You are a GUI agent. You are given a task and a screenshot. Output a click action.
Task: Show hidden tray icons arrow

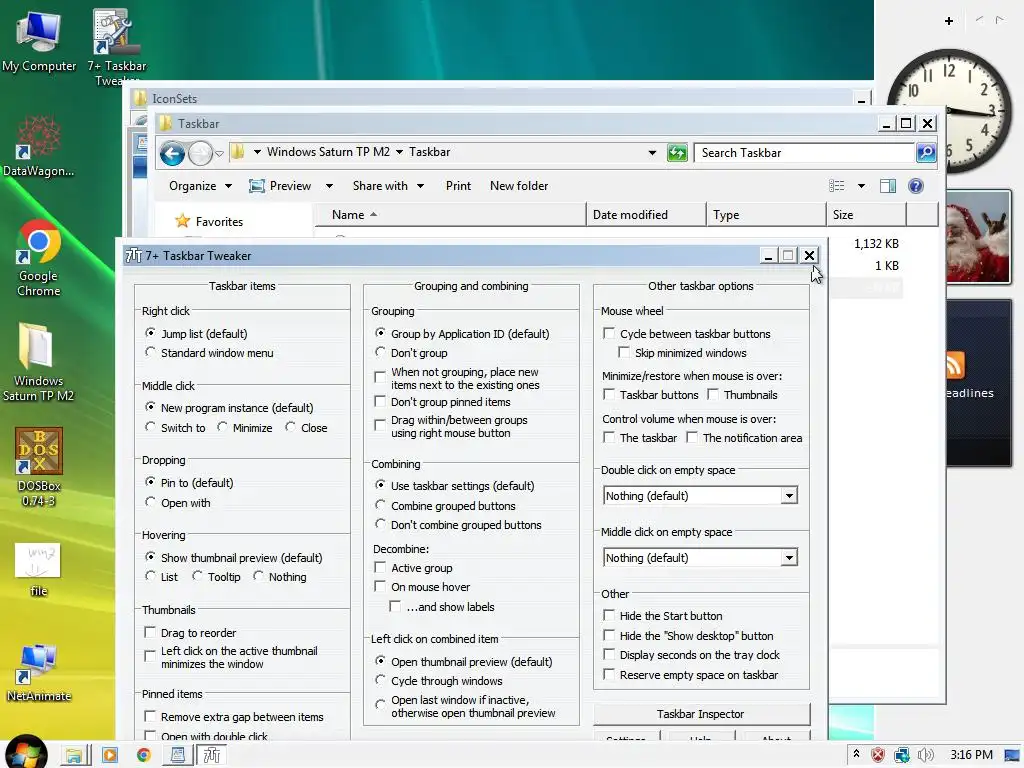click(x=856, y=754)
